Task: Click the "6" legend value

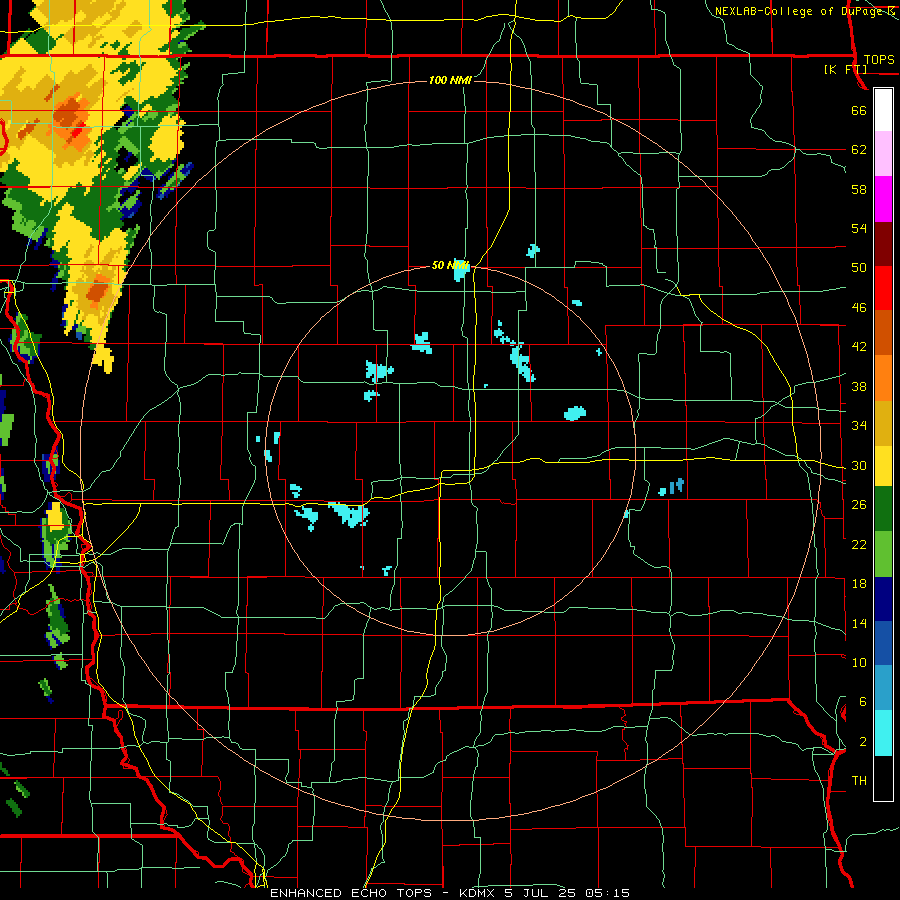Action: tap(862, 701)
